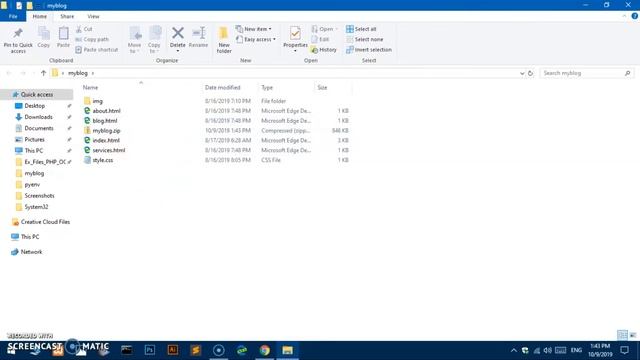Open System32 folder in navigation pane

pos(36,207)
